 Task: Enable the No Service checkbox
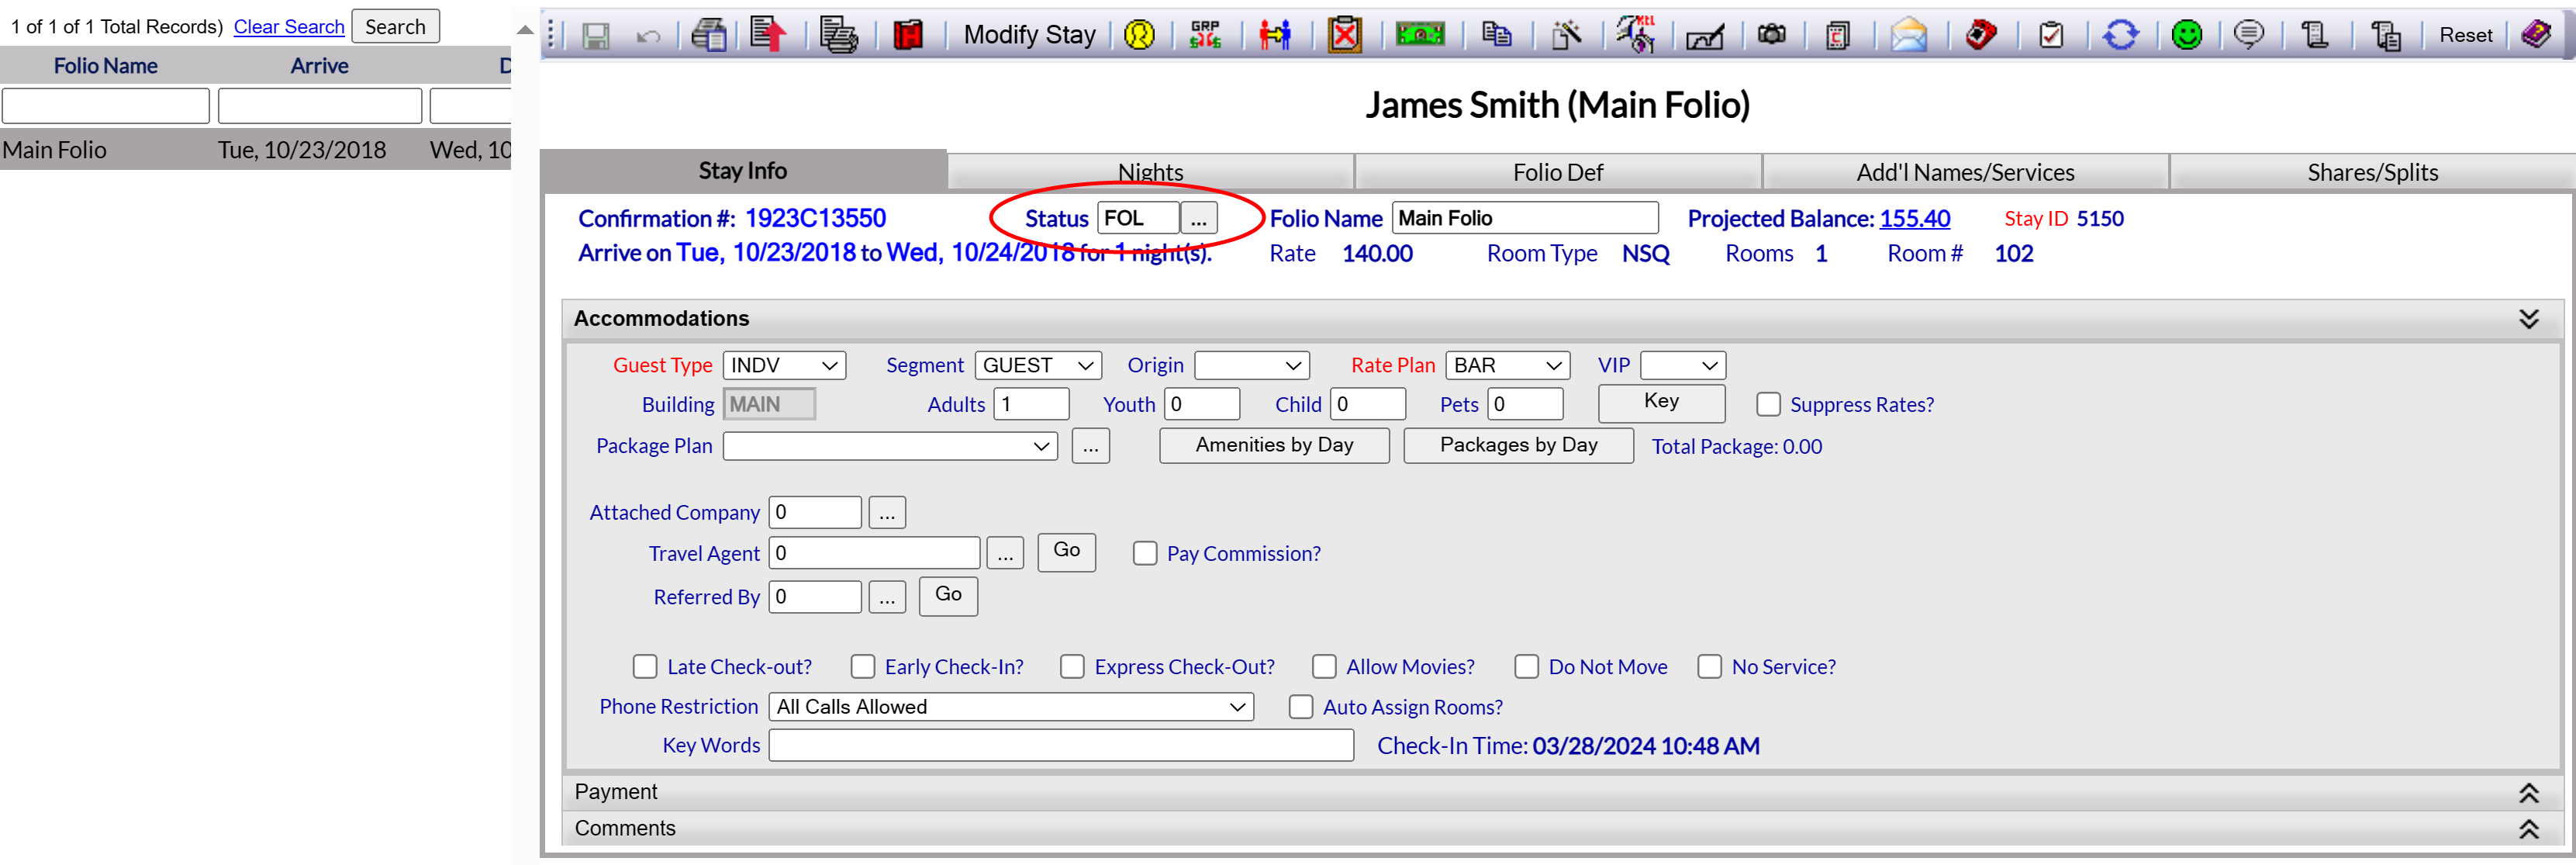(x=1709, y=666)
